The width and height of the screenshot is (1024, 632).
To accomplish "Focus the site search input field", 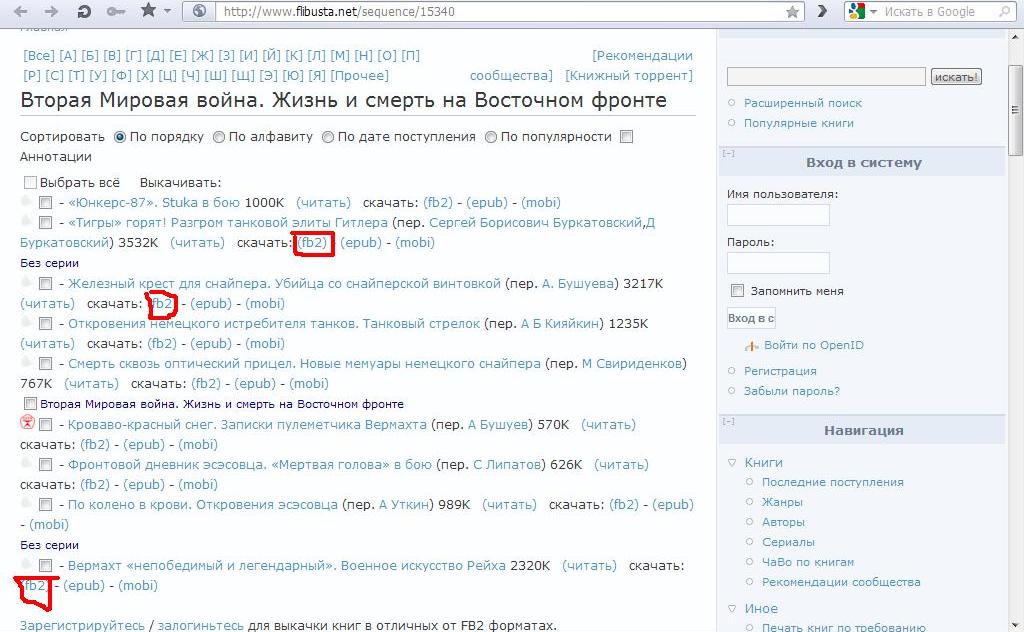I will coord(826,76).
